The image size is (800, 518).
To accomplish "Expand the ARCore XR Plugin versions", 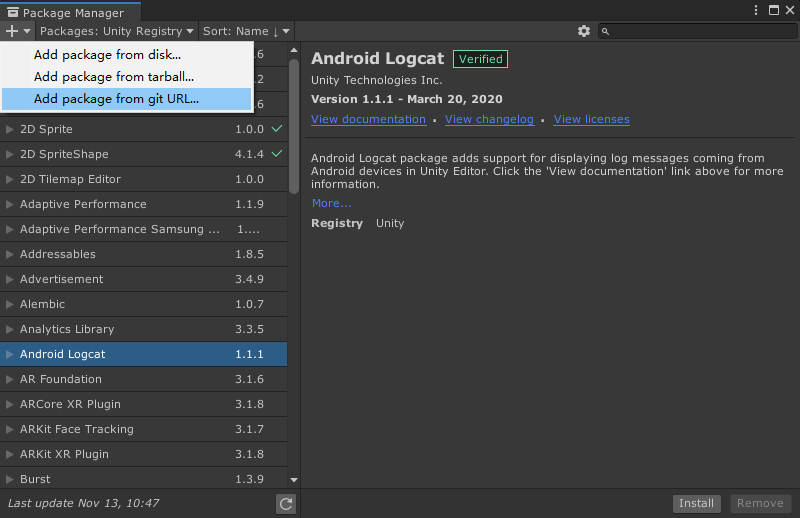I will tap(9, 404).
